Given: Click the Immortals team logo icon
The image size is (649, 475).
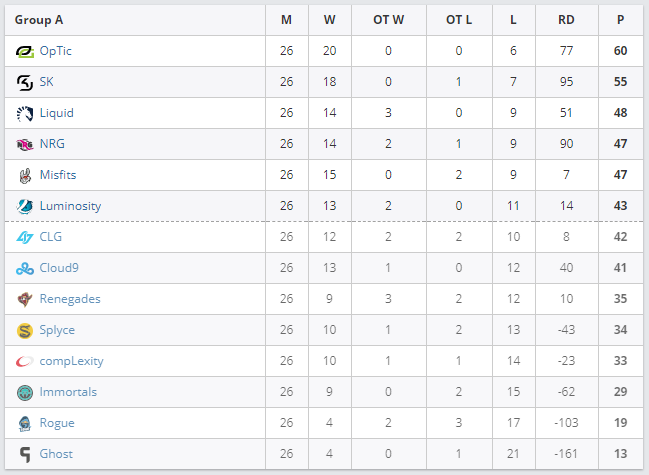Looking at the screenshot, I should click(x=25, y=392).
